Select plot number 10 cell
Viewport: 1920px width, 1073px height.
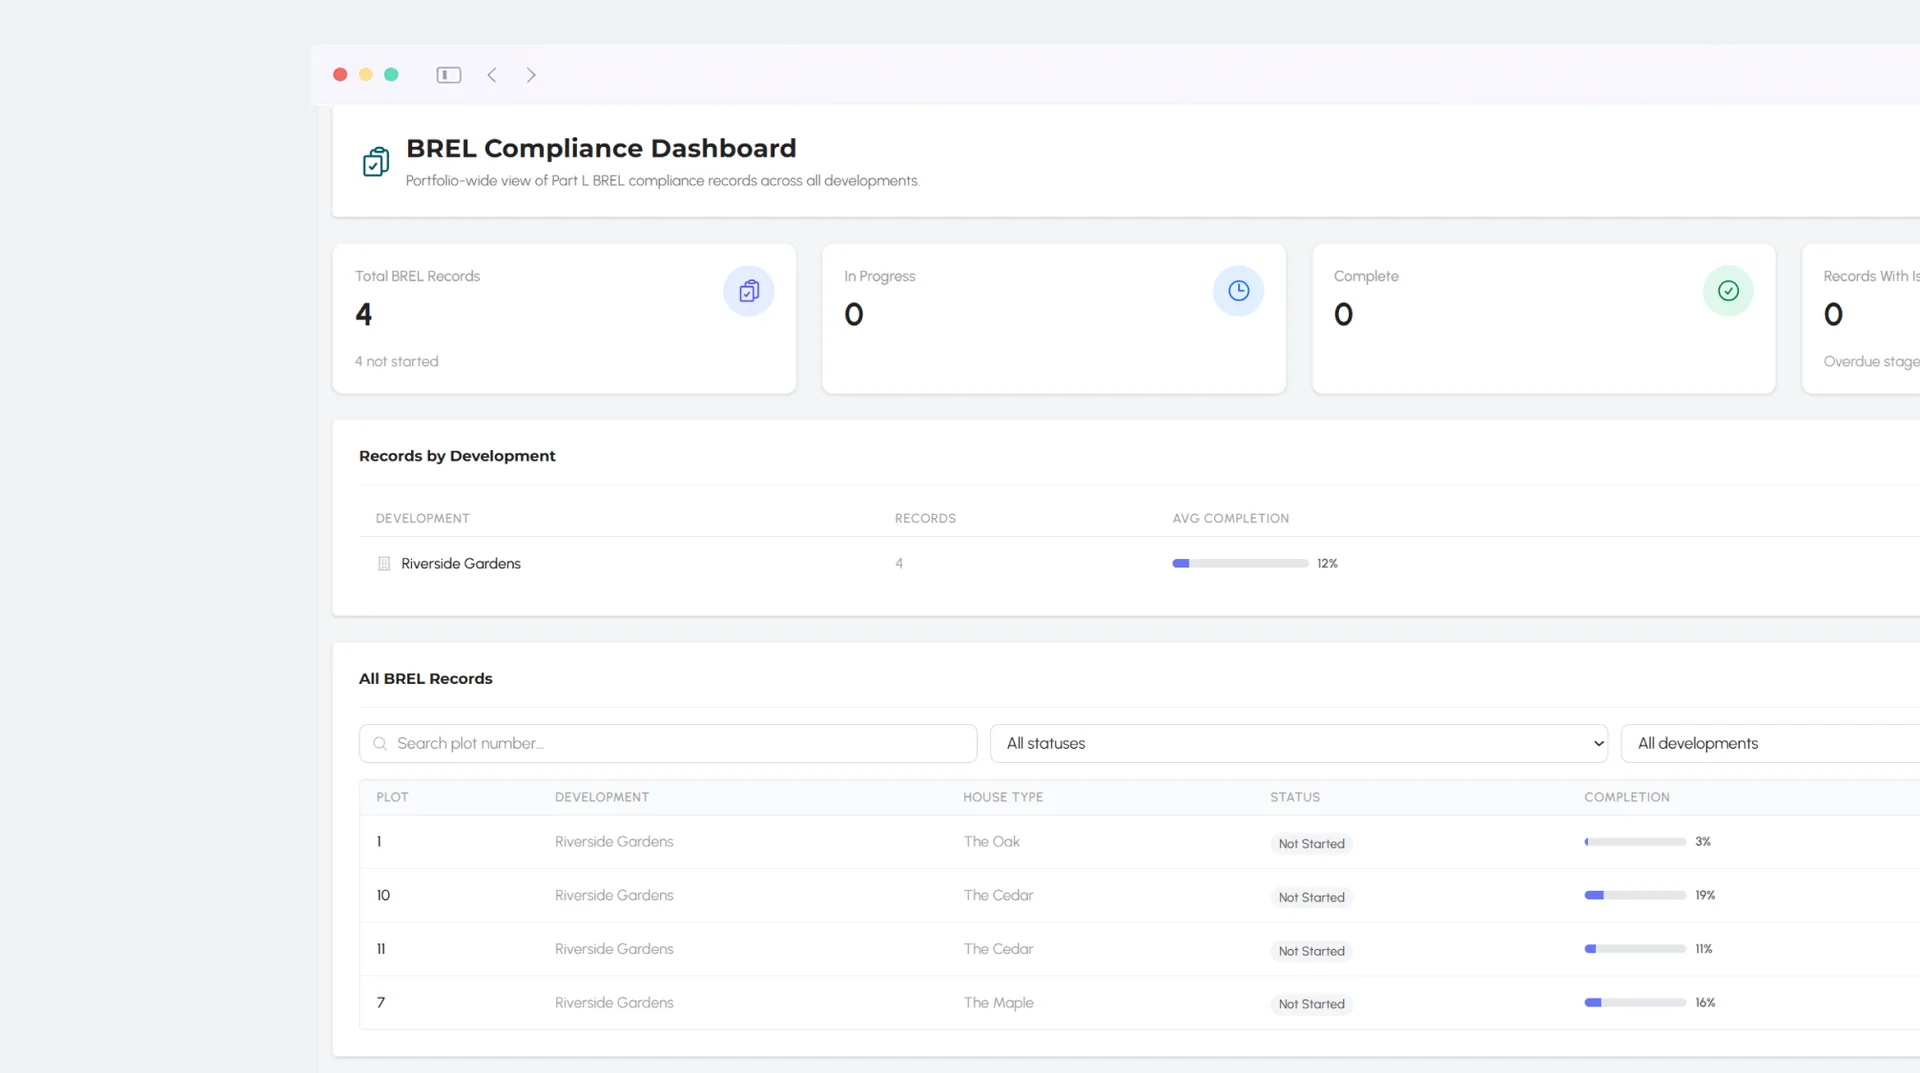pyautogui.click(x=383, y=896)
